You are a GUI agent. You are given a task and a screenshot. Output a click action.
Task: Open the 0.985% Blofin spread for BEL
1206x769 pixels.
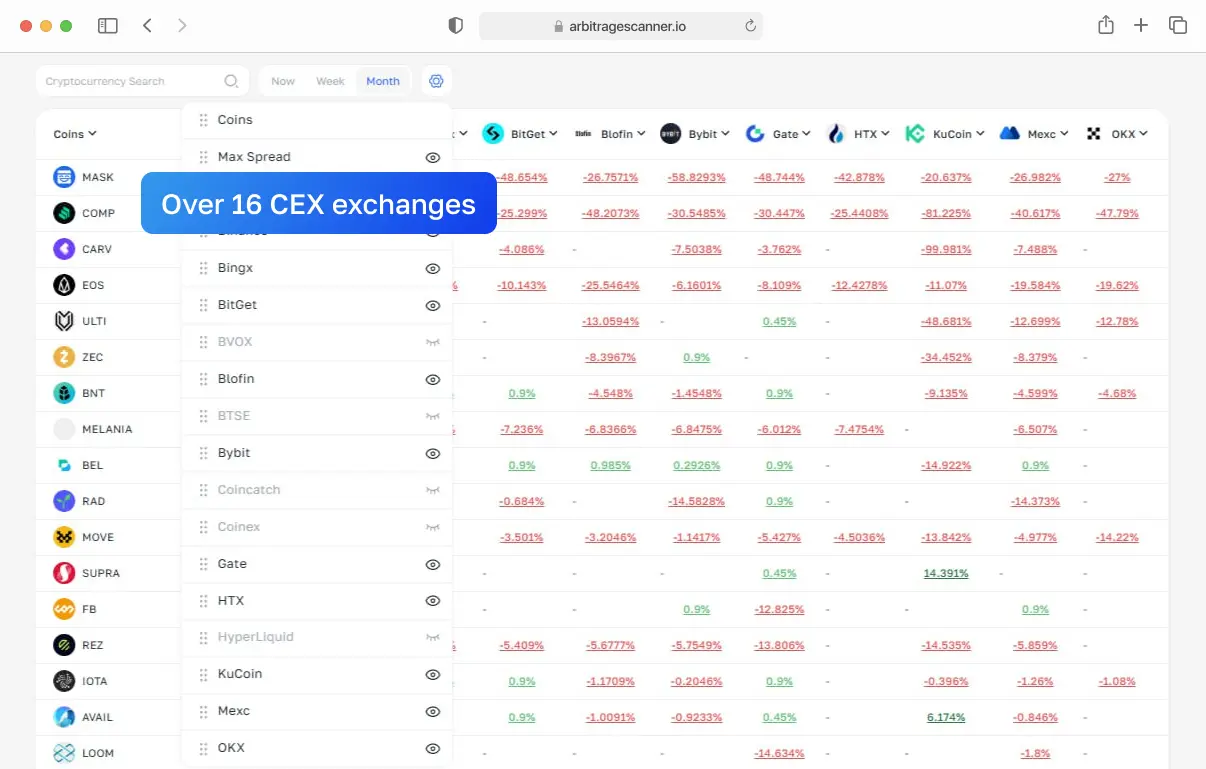click(x=610, y=465)
